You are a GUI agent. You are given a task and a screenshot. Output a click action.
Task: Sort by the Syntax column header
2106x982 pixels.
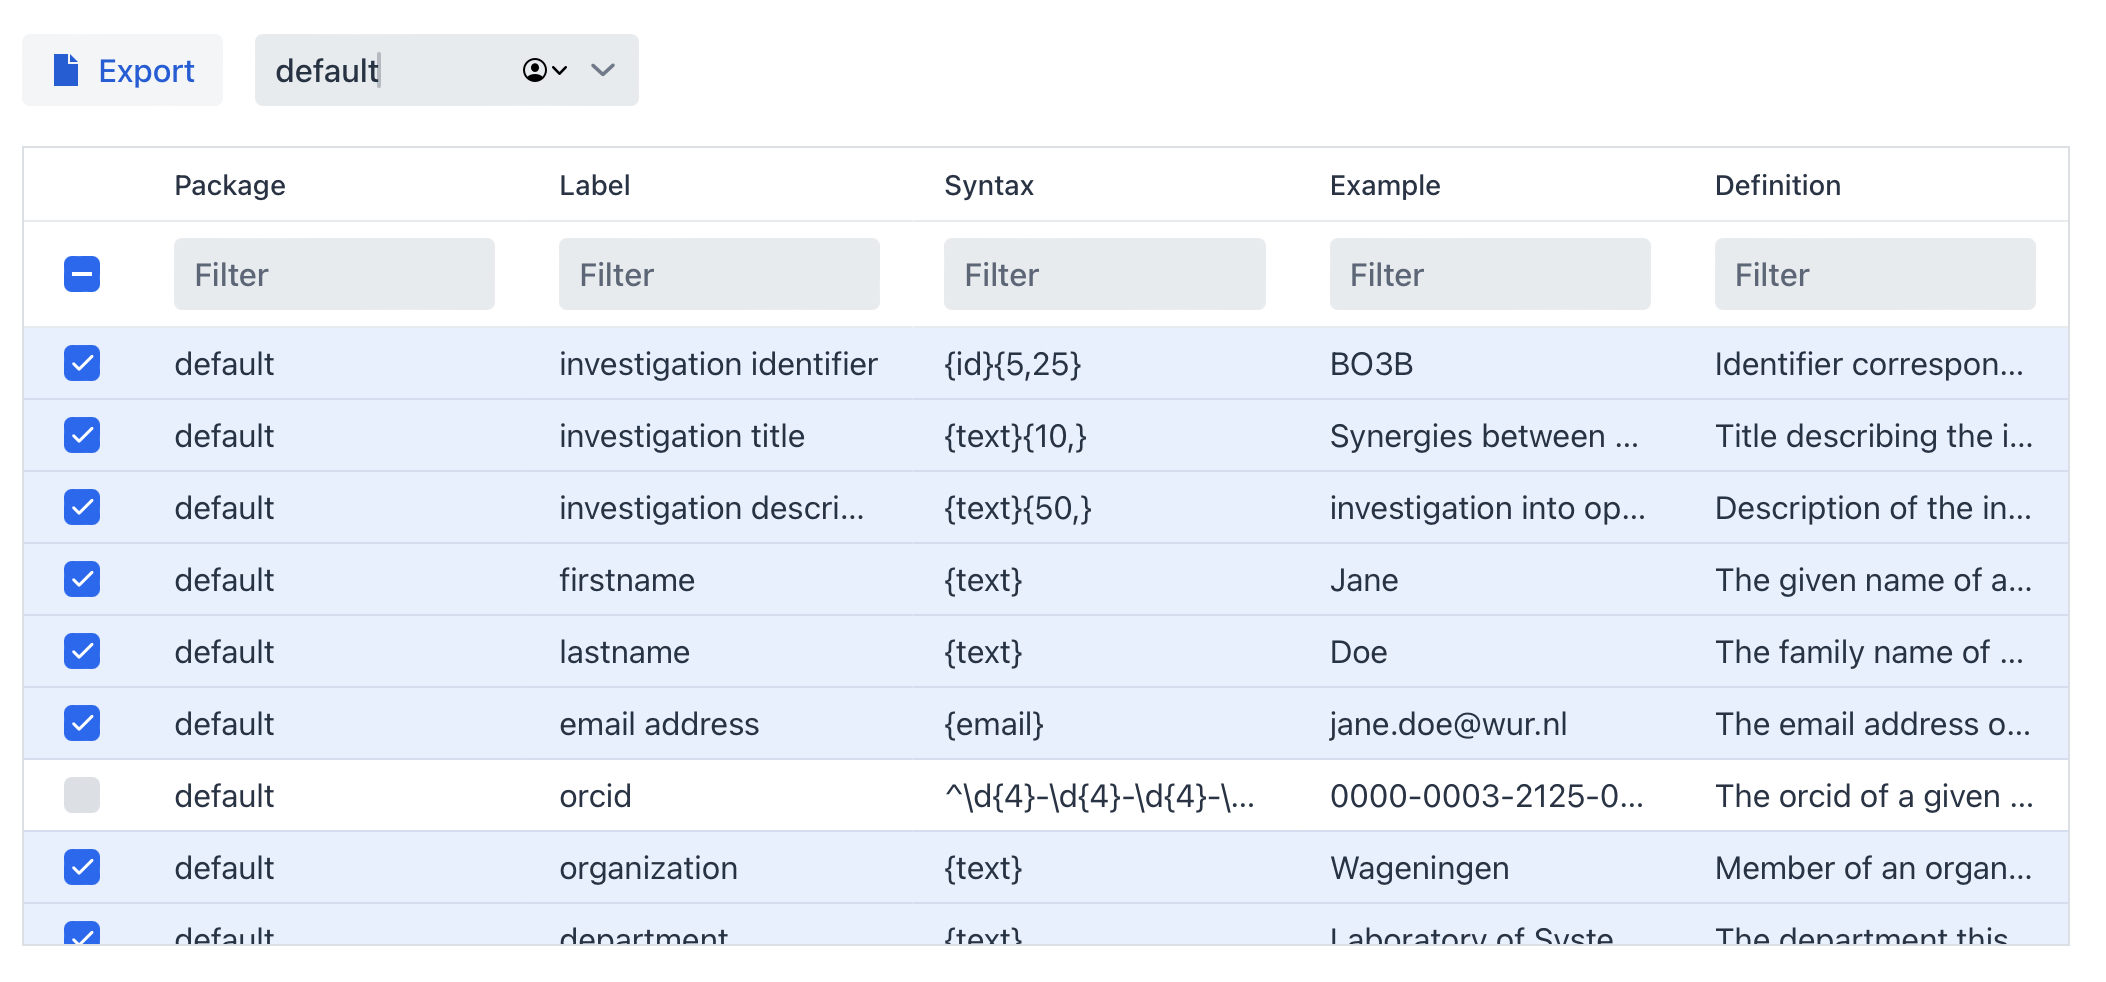[989, 185]
